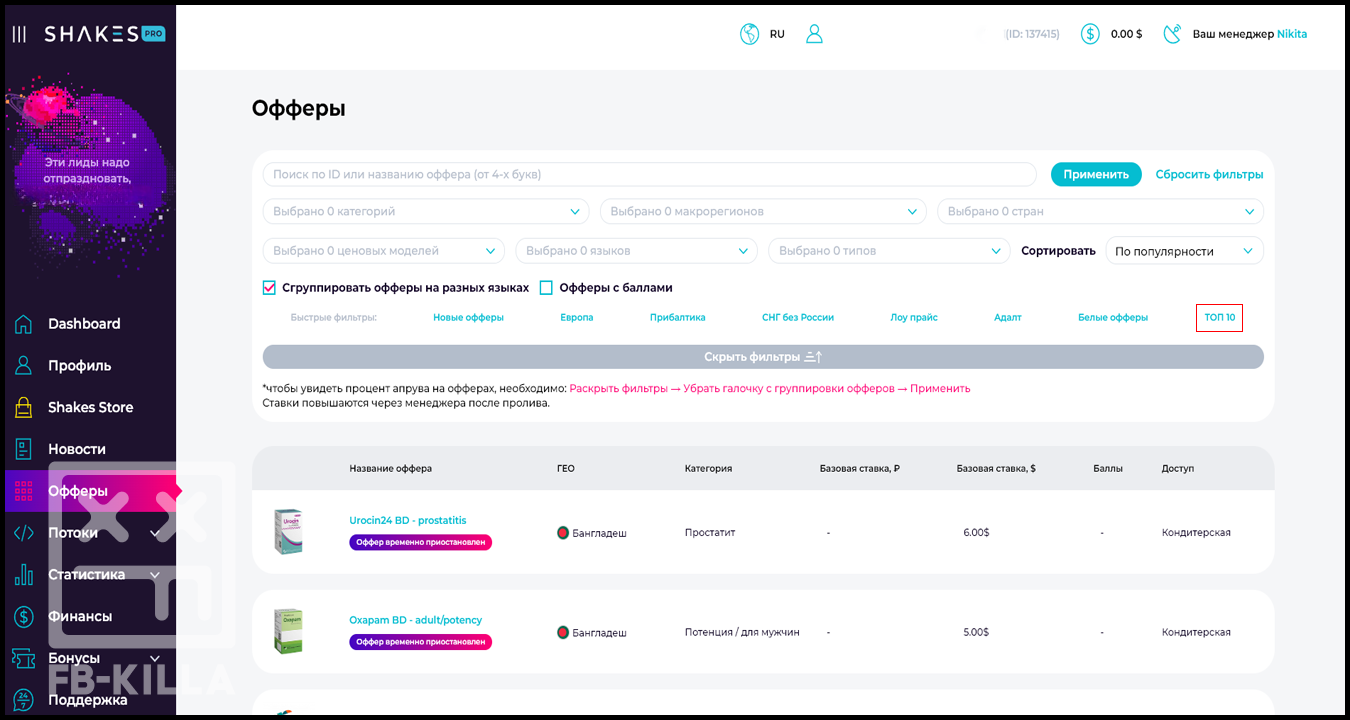Enable the offers with points checkbox

click(x=546, y=288)
